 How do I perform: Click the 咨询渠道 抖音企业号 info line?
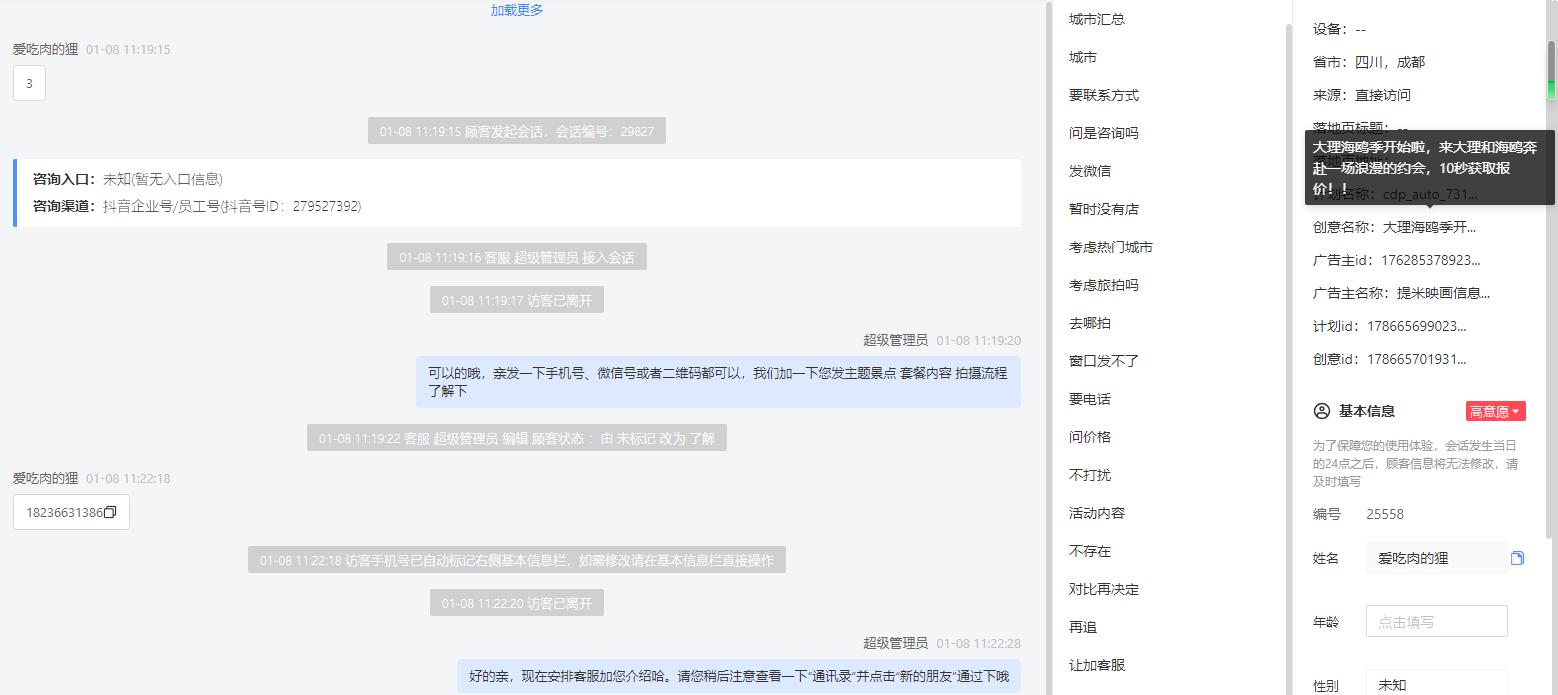[197, 206]
